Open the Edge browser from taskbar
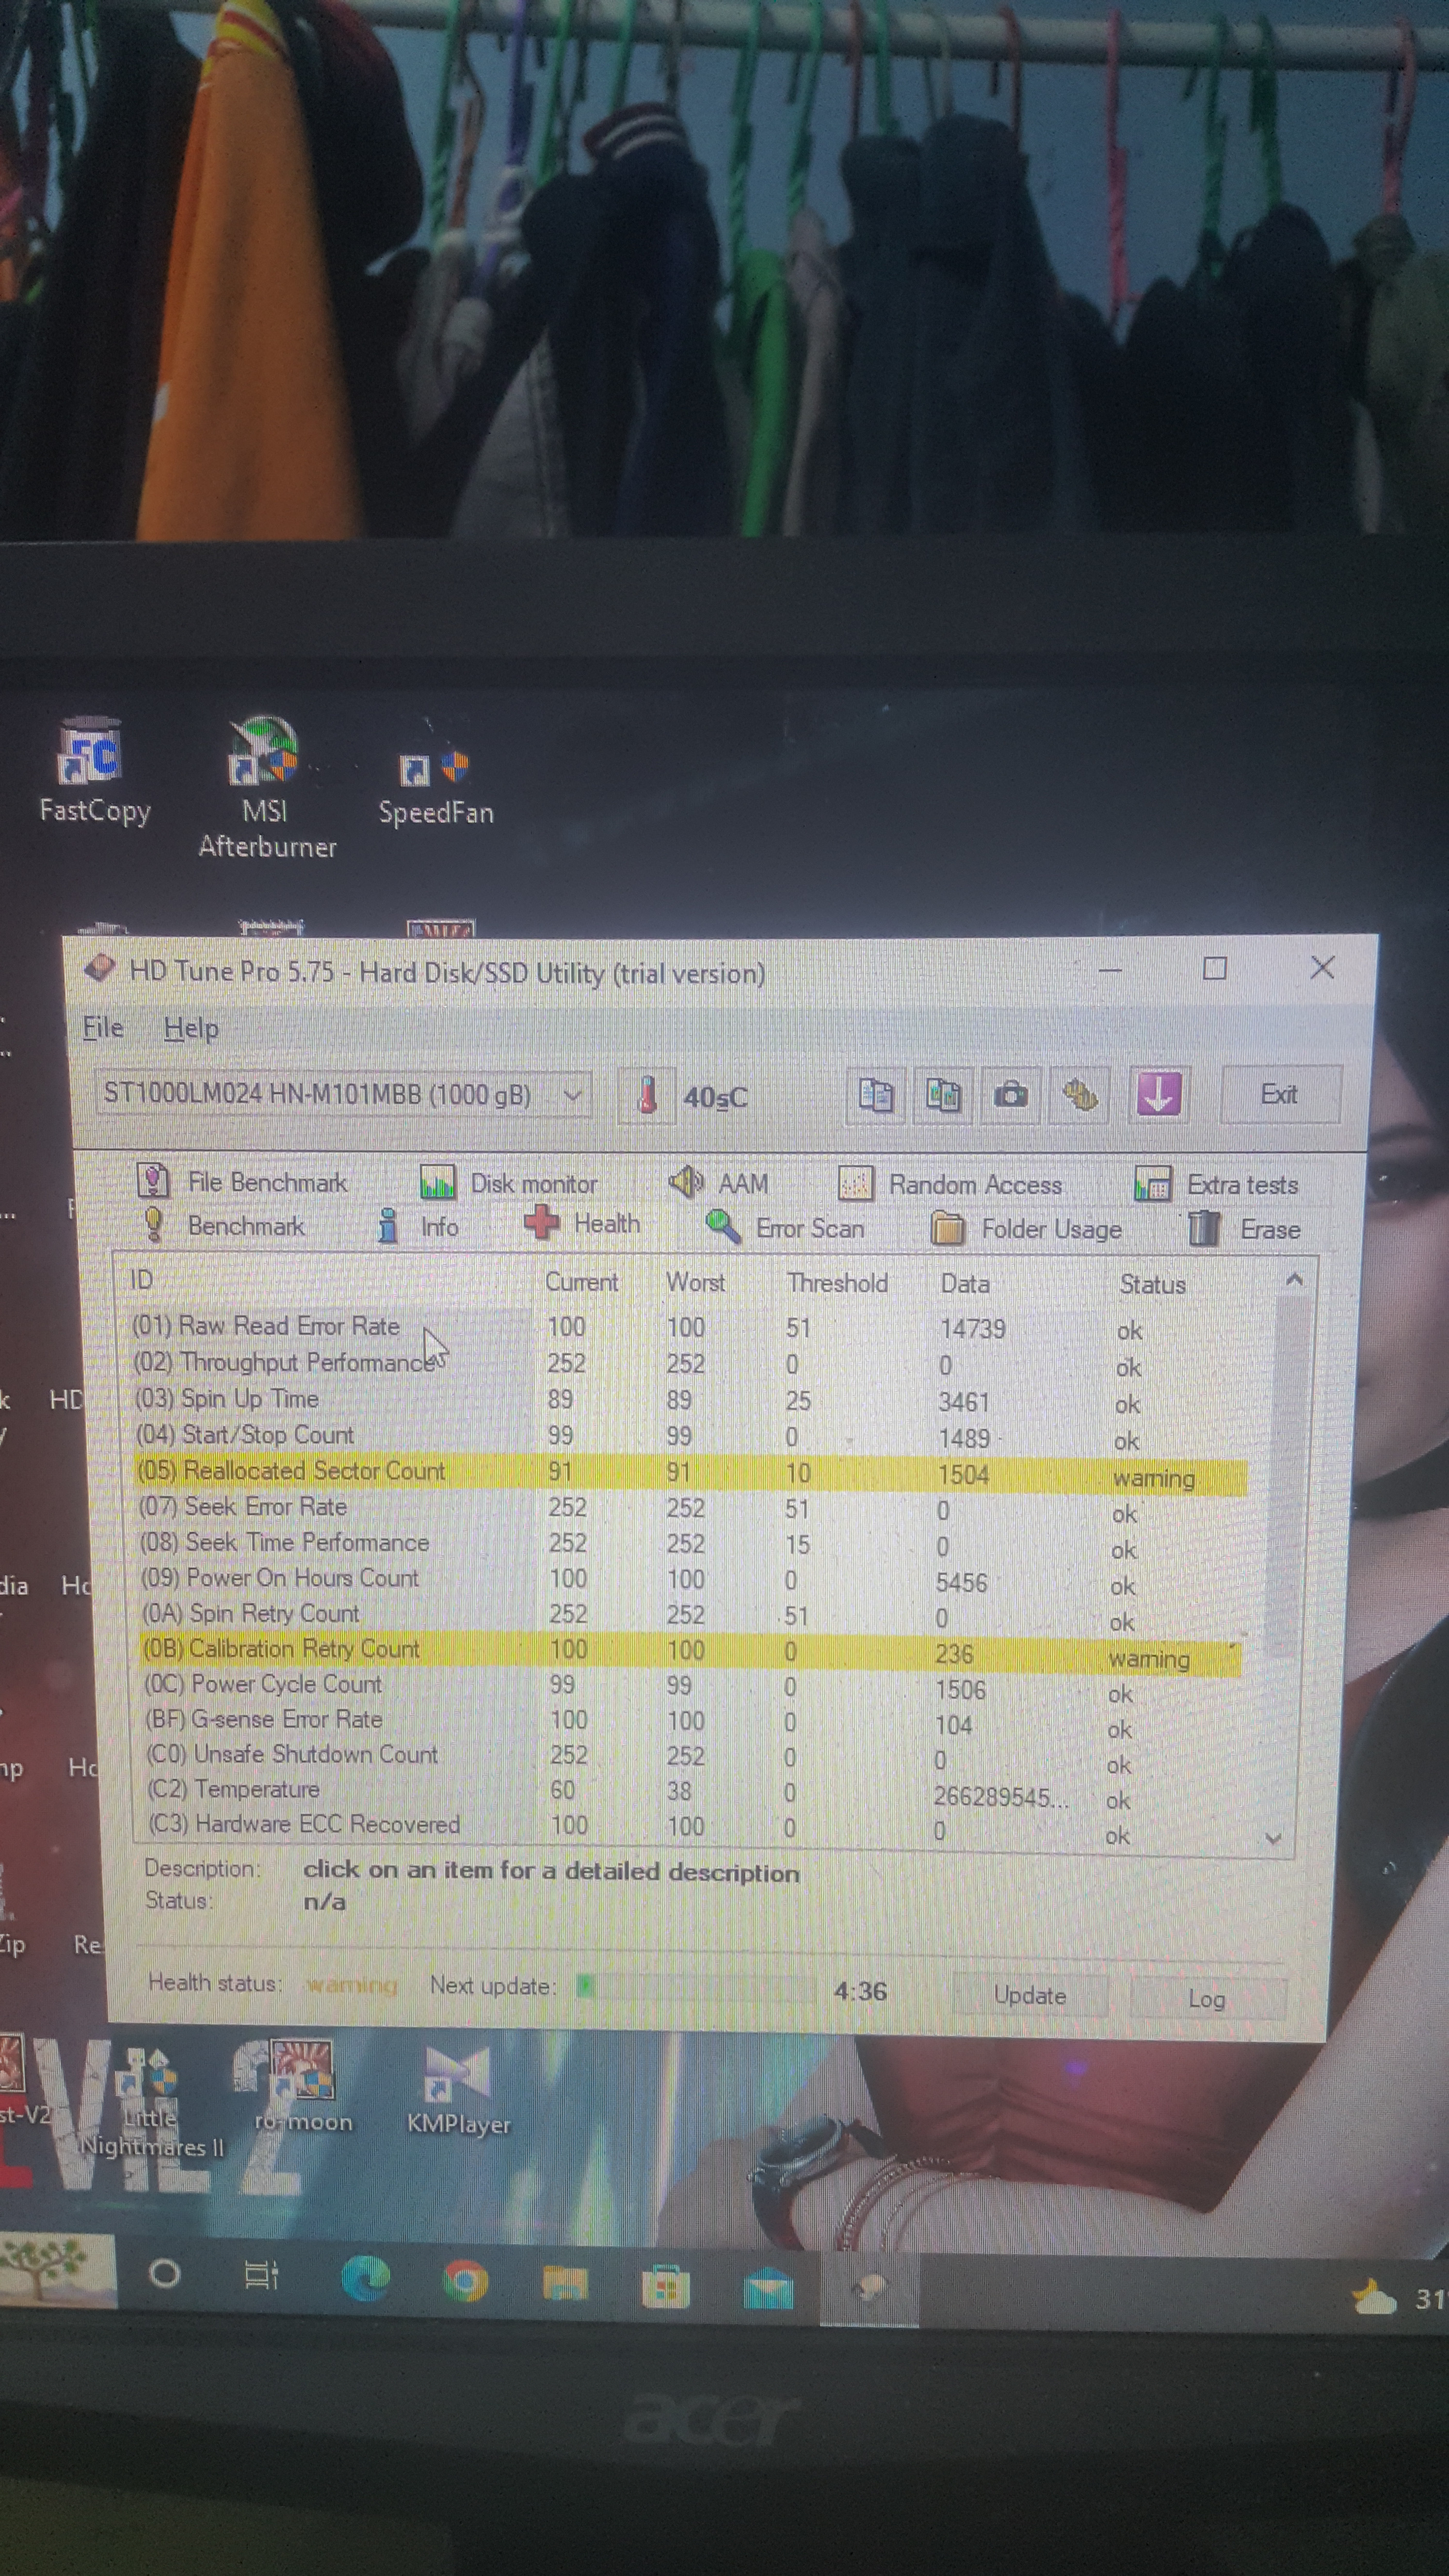The image size is (1449, 2576). click(365, 2280)
